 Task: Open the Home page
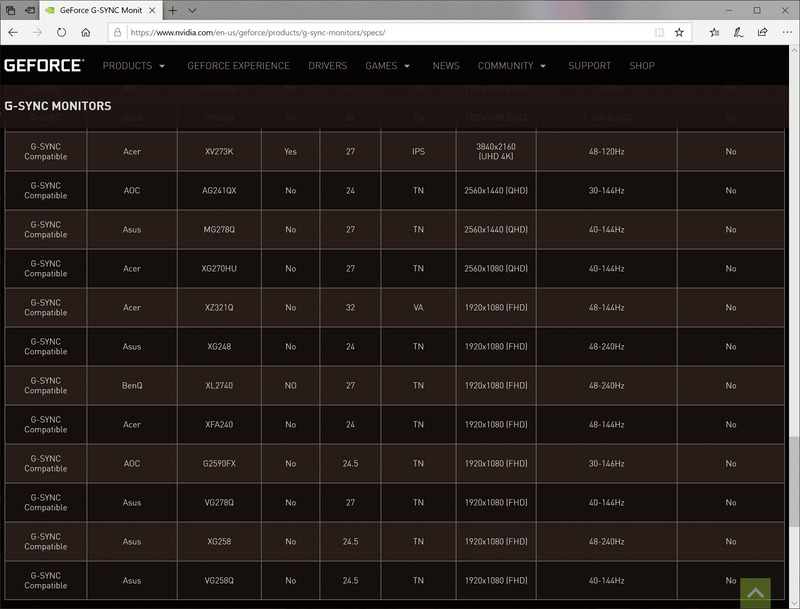coord(86,32)
